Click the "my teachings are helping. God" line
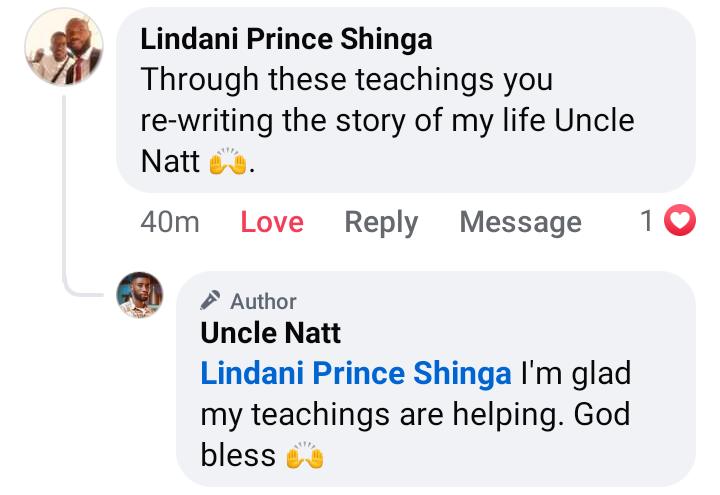The width and height of the screenshot is (720, 495). [415, 415]
